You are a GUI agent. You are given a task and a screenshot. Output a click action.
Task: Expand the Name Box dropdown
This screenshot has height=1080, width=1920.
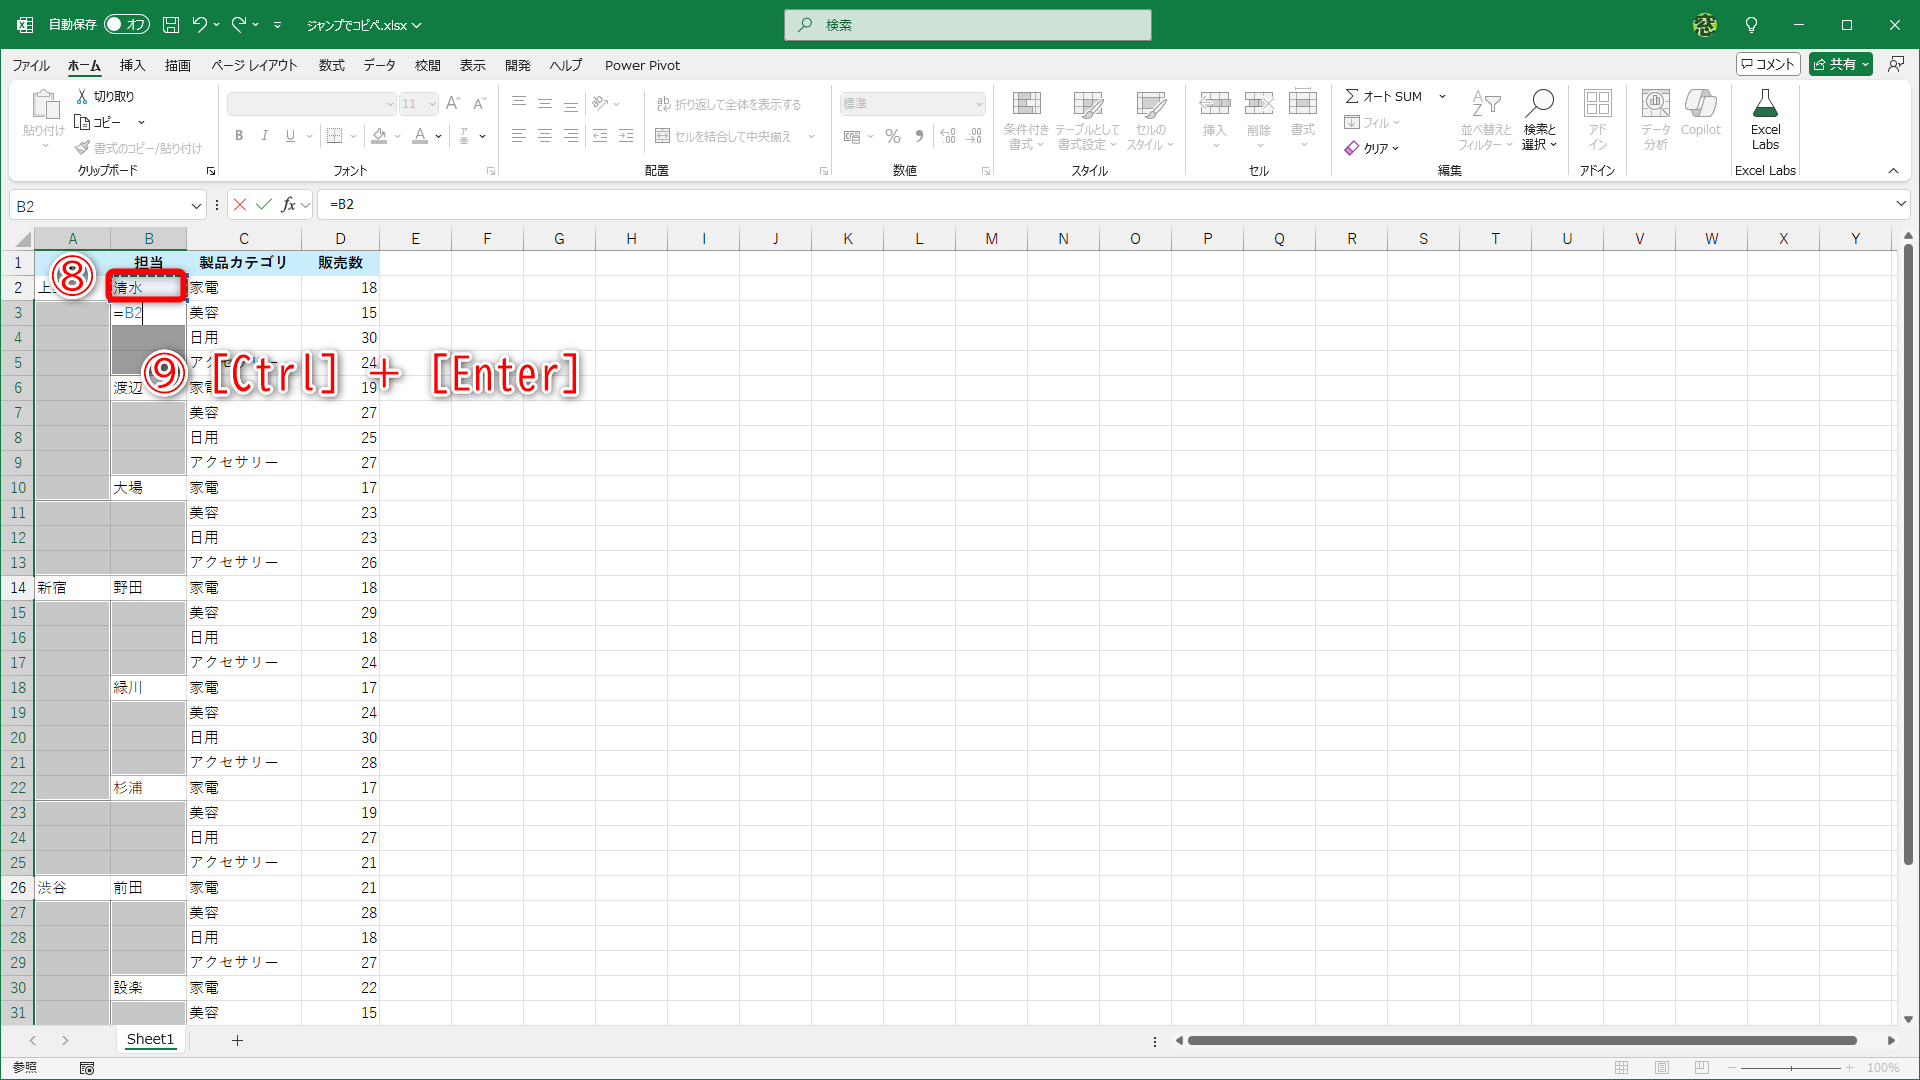(x=196, y=206)
